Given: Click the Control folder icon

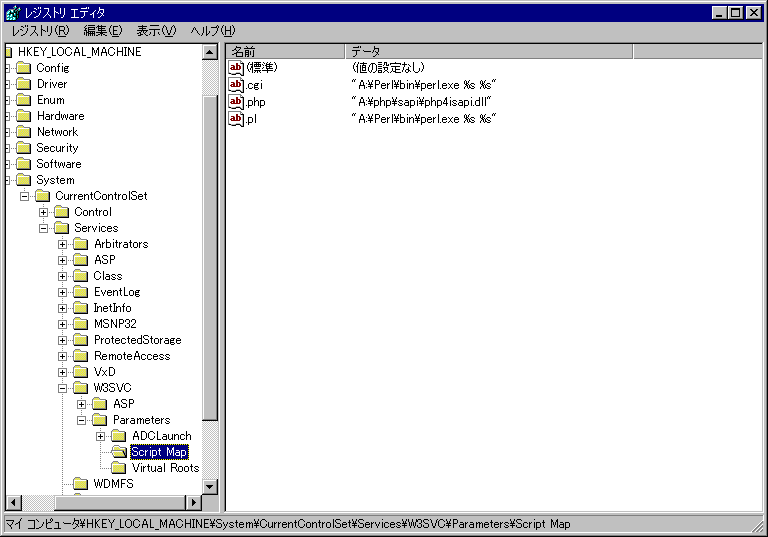Looking at the screenshot, I should 62,212.
